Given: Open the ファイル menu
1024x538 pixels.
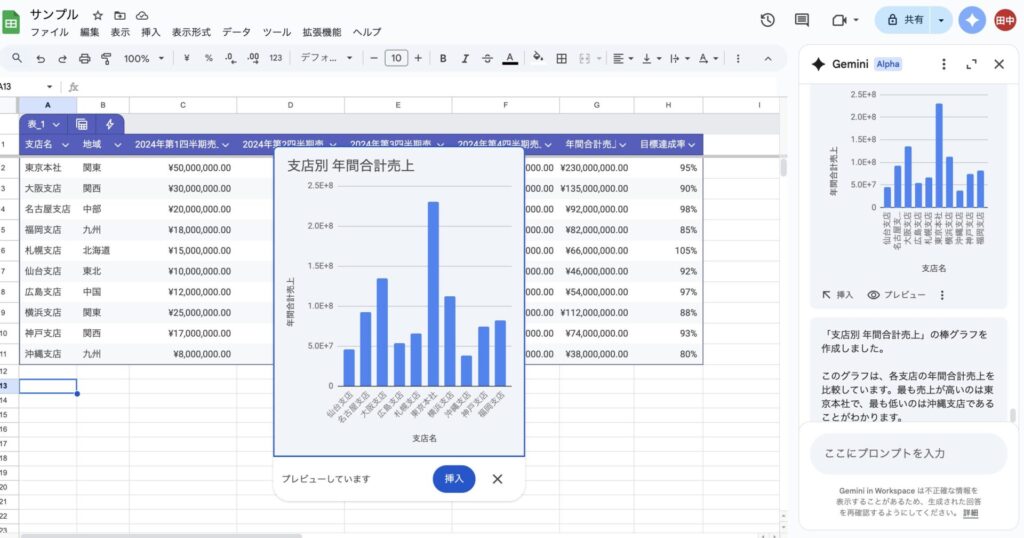Looking at the screenshot, I should [x=50, y=32].
